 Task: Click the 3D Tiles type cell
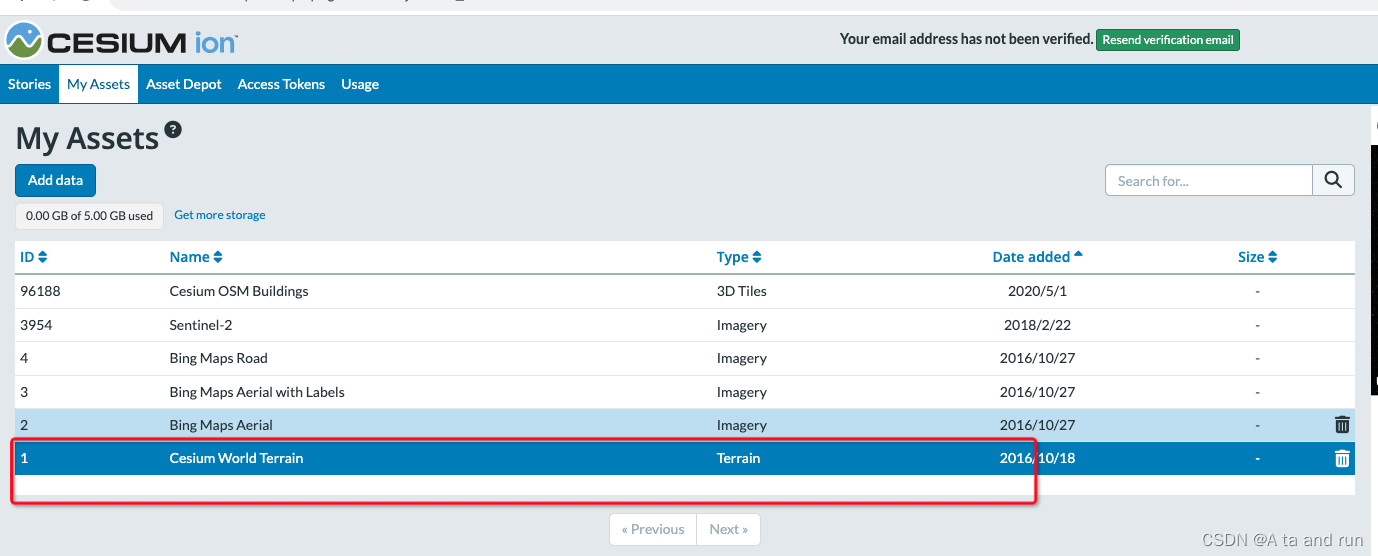click(742, 291)
